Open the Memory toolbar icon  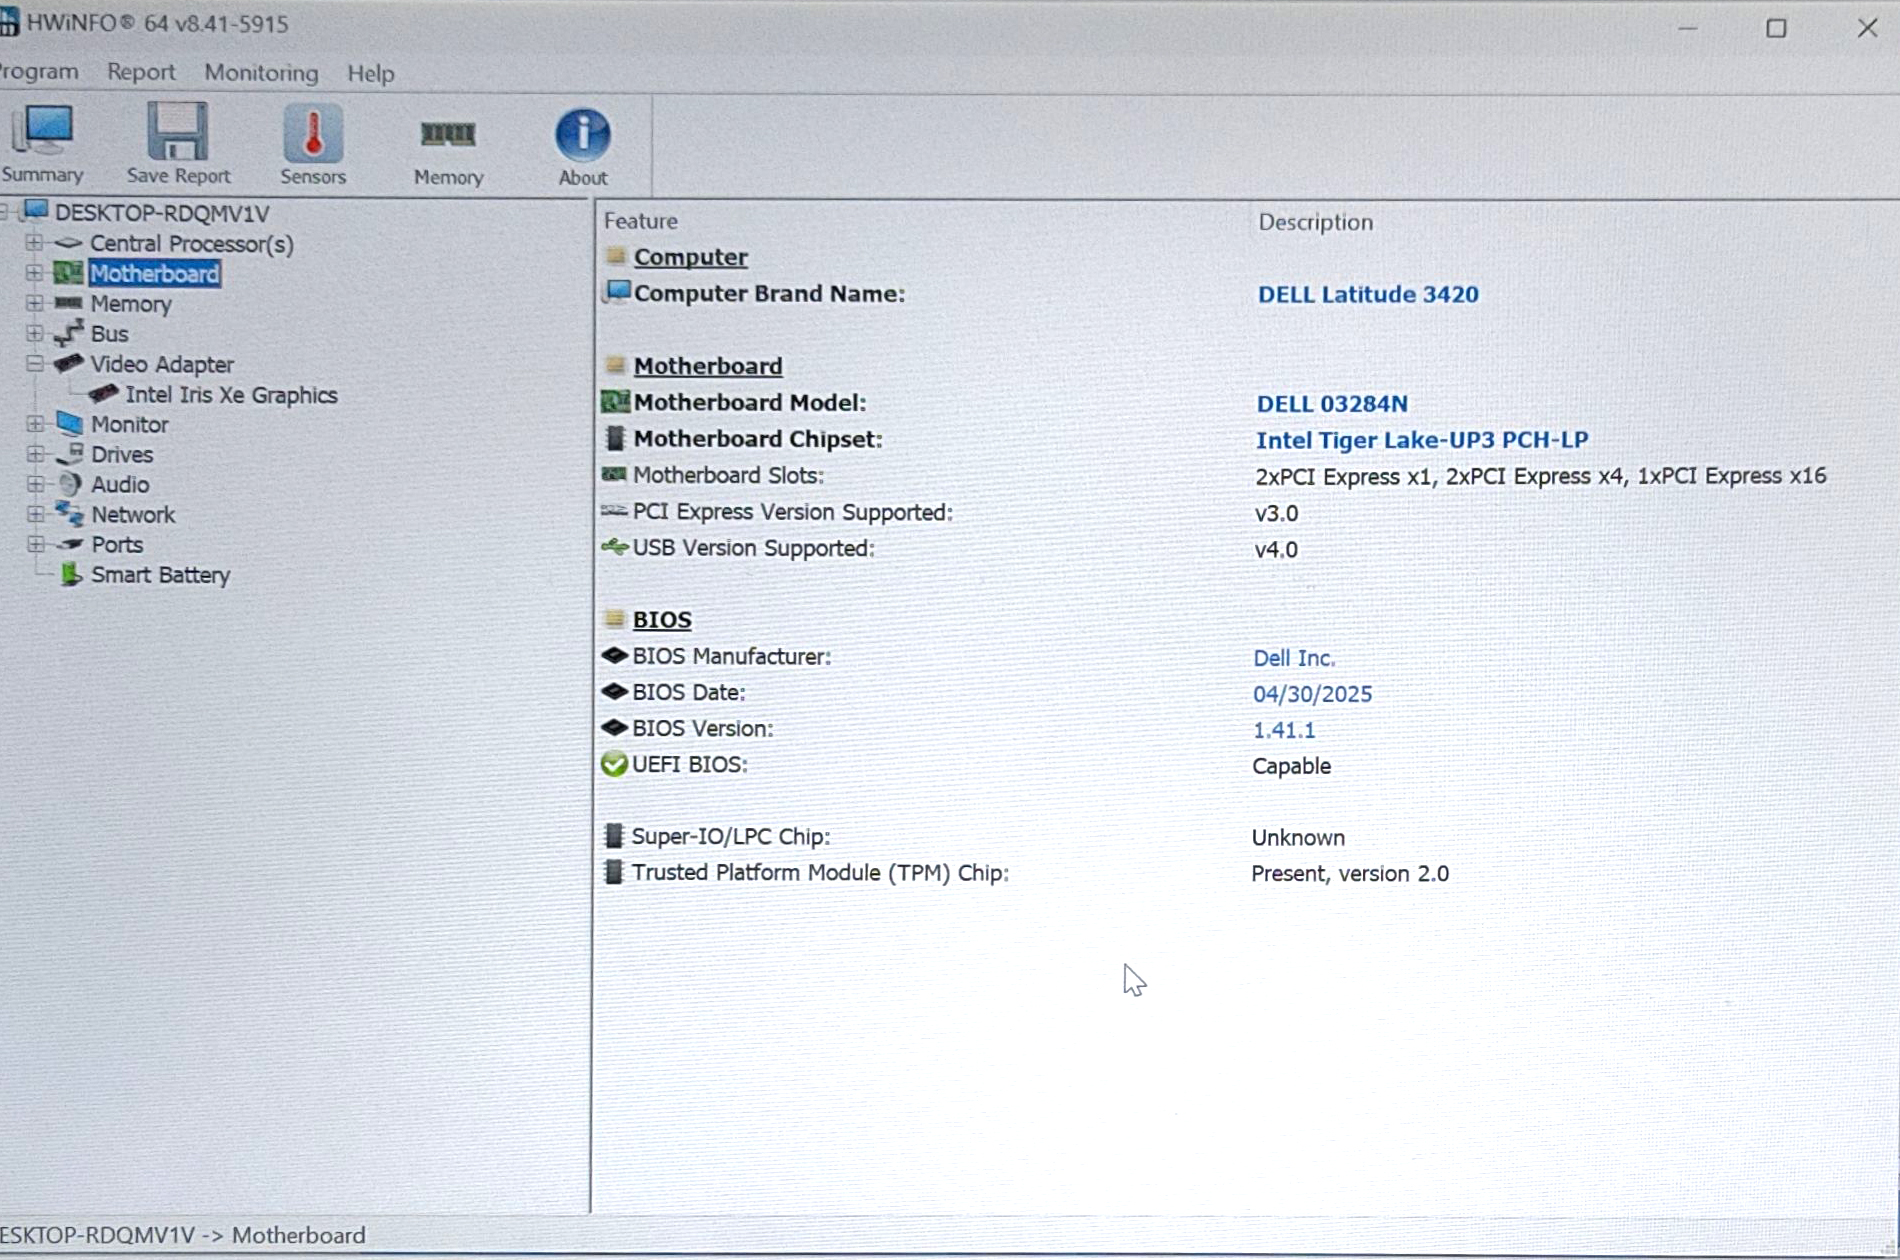point(448,133)
